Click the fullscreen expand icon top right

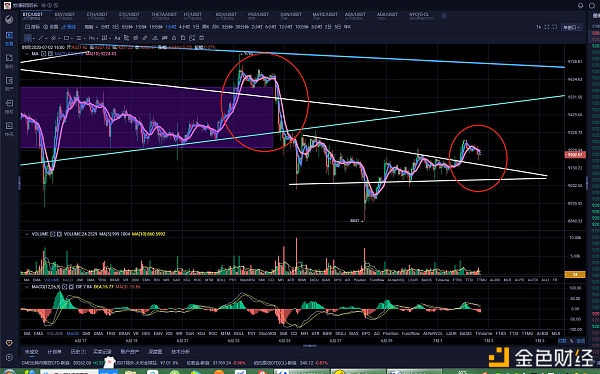click(x=546, y=27)
